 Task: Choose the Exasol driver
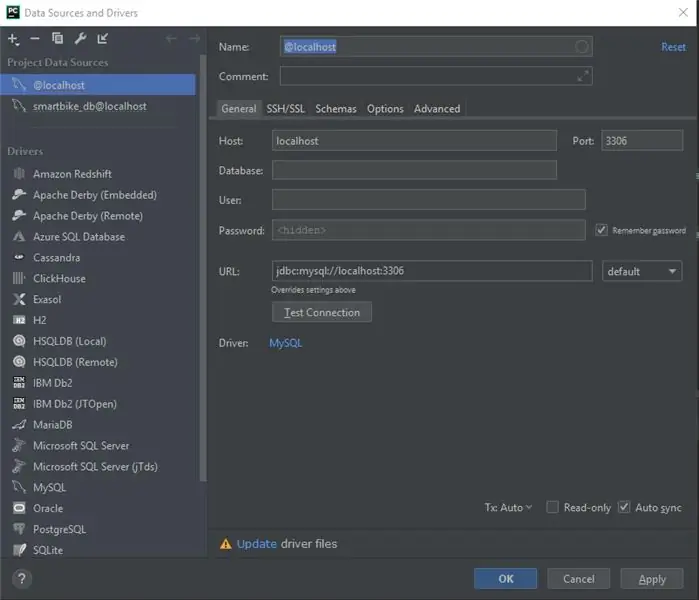point(47,299)
